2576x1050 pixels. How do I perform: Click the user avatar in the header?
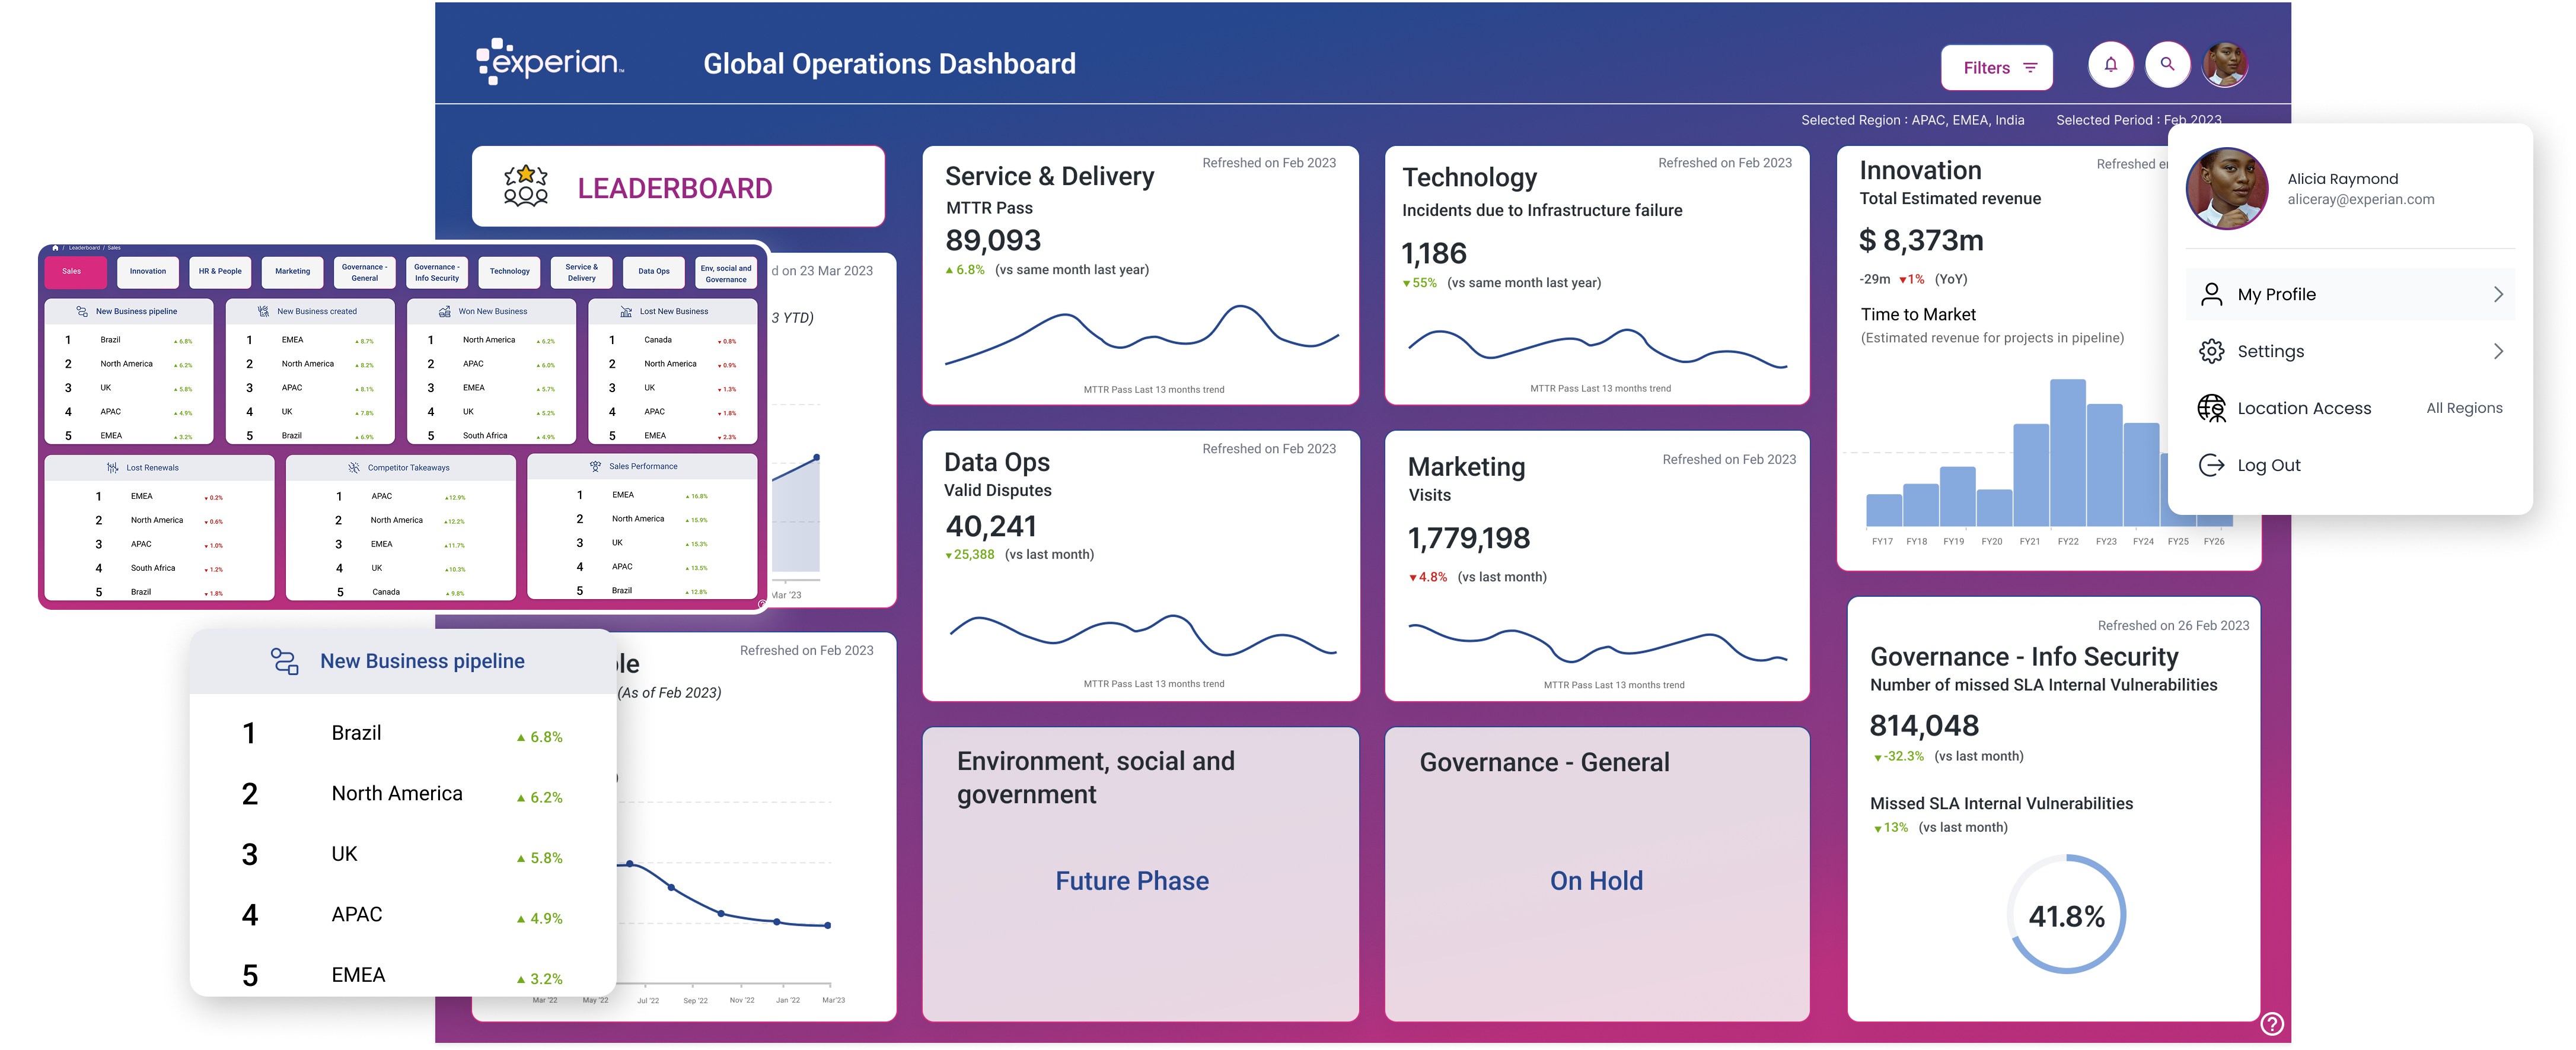pyautogui.click(x=2225, y=65)
